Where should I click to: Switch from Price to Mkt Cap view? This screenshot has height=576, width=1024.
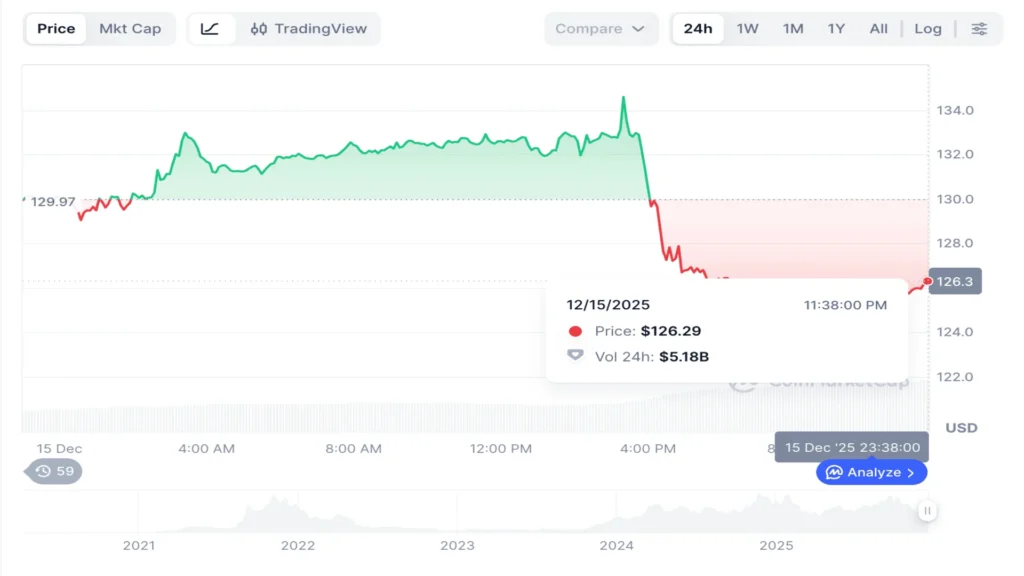pyautogui.click(x=130, y=29)
